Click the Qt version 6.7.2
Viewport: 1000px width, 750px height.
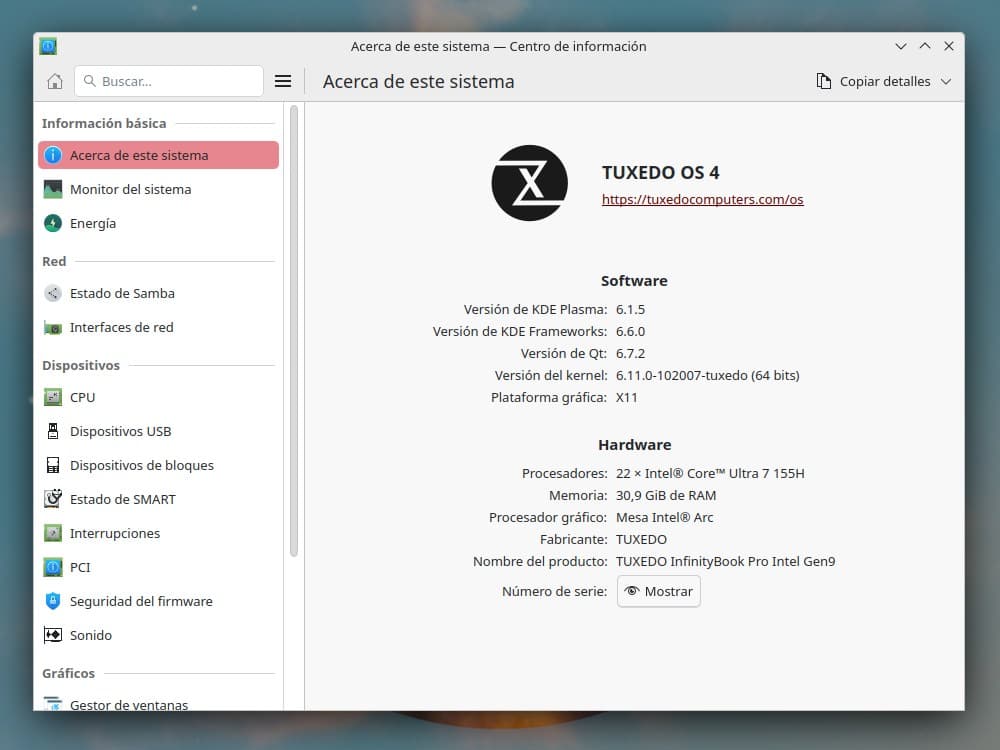coord(630,353)
